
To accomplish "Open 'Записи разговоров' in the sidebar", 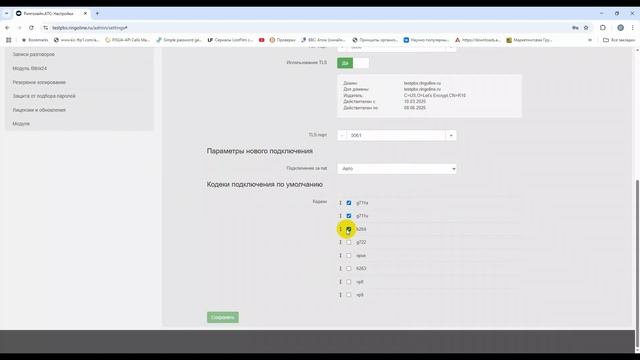I will point(33,54).
